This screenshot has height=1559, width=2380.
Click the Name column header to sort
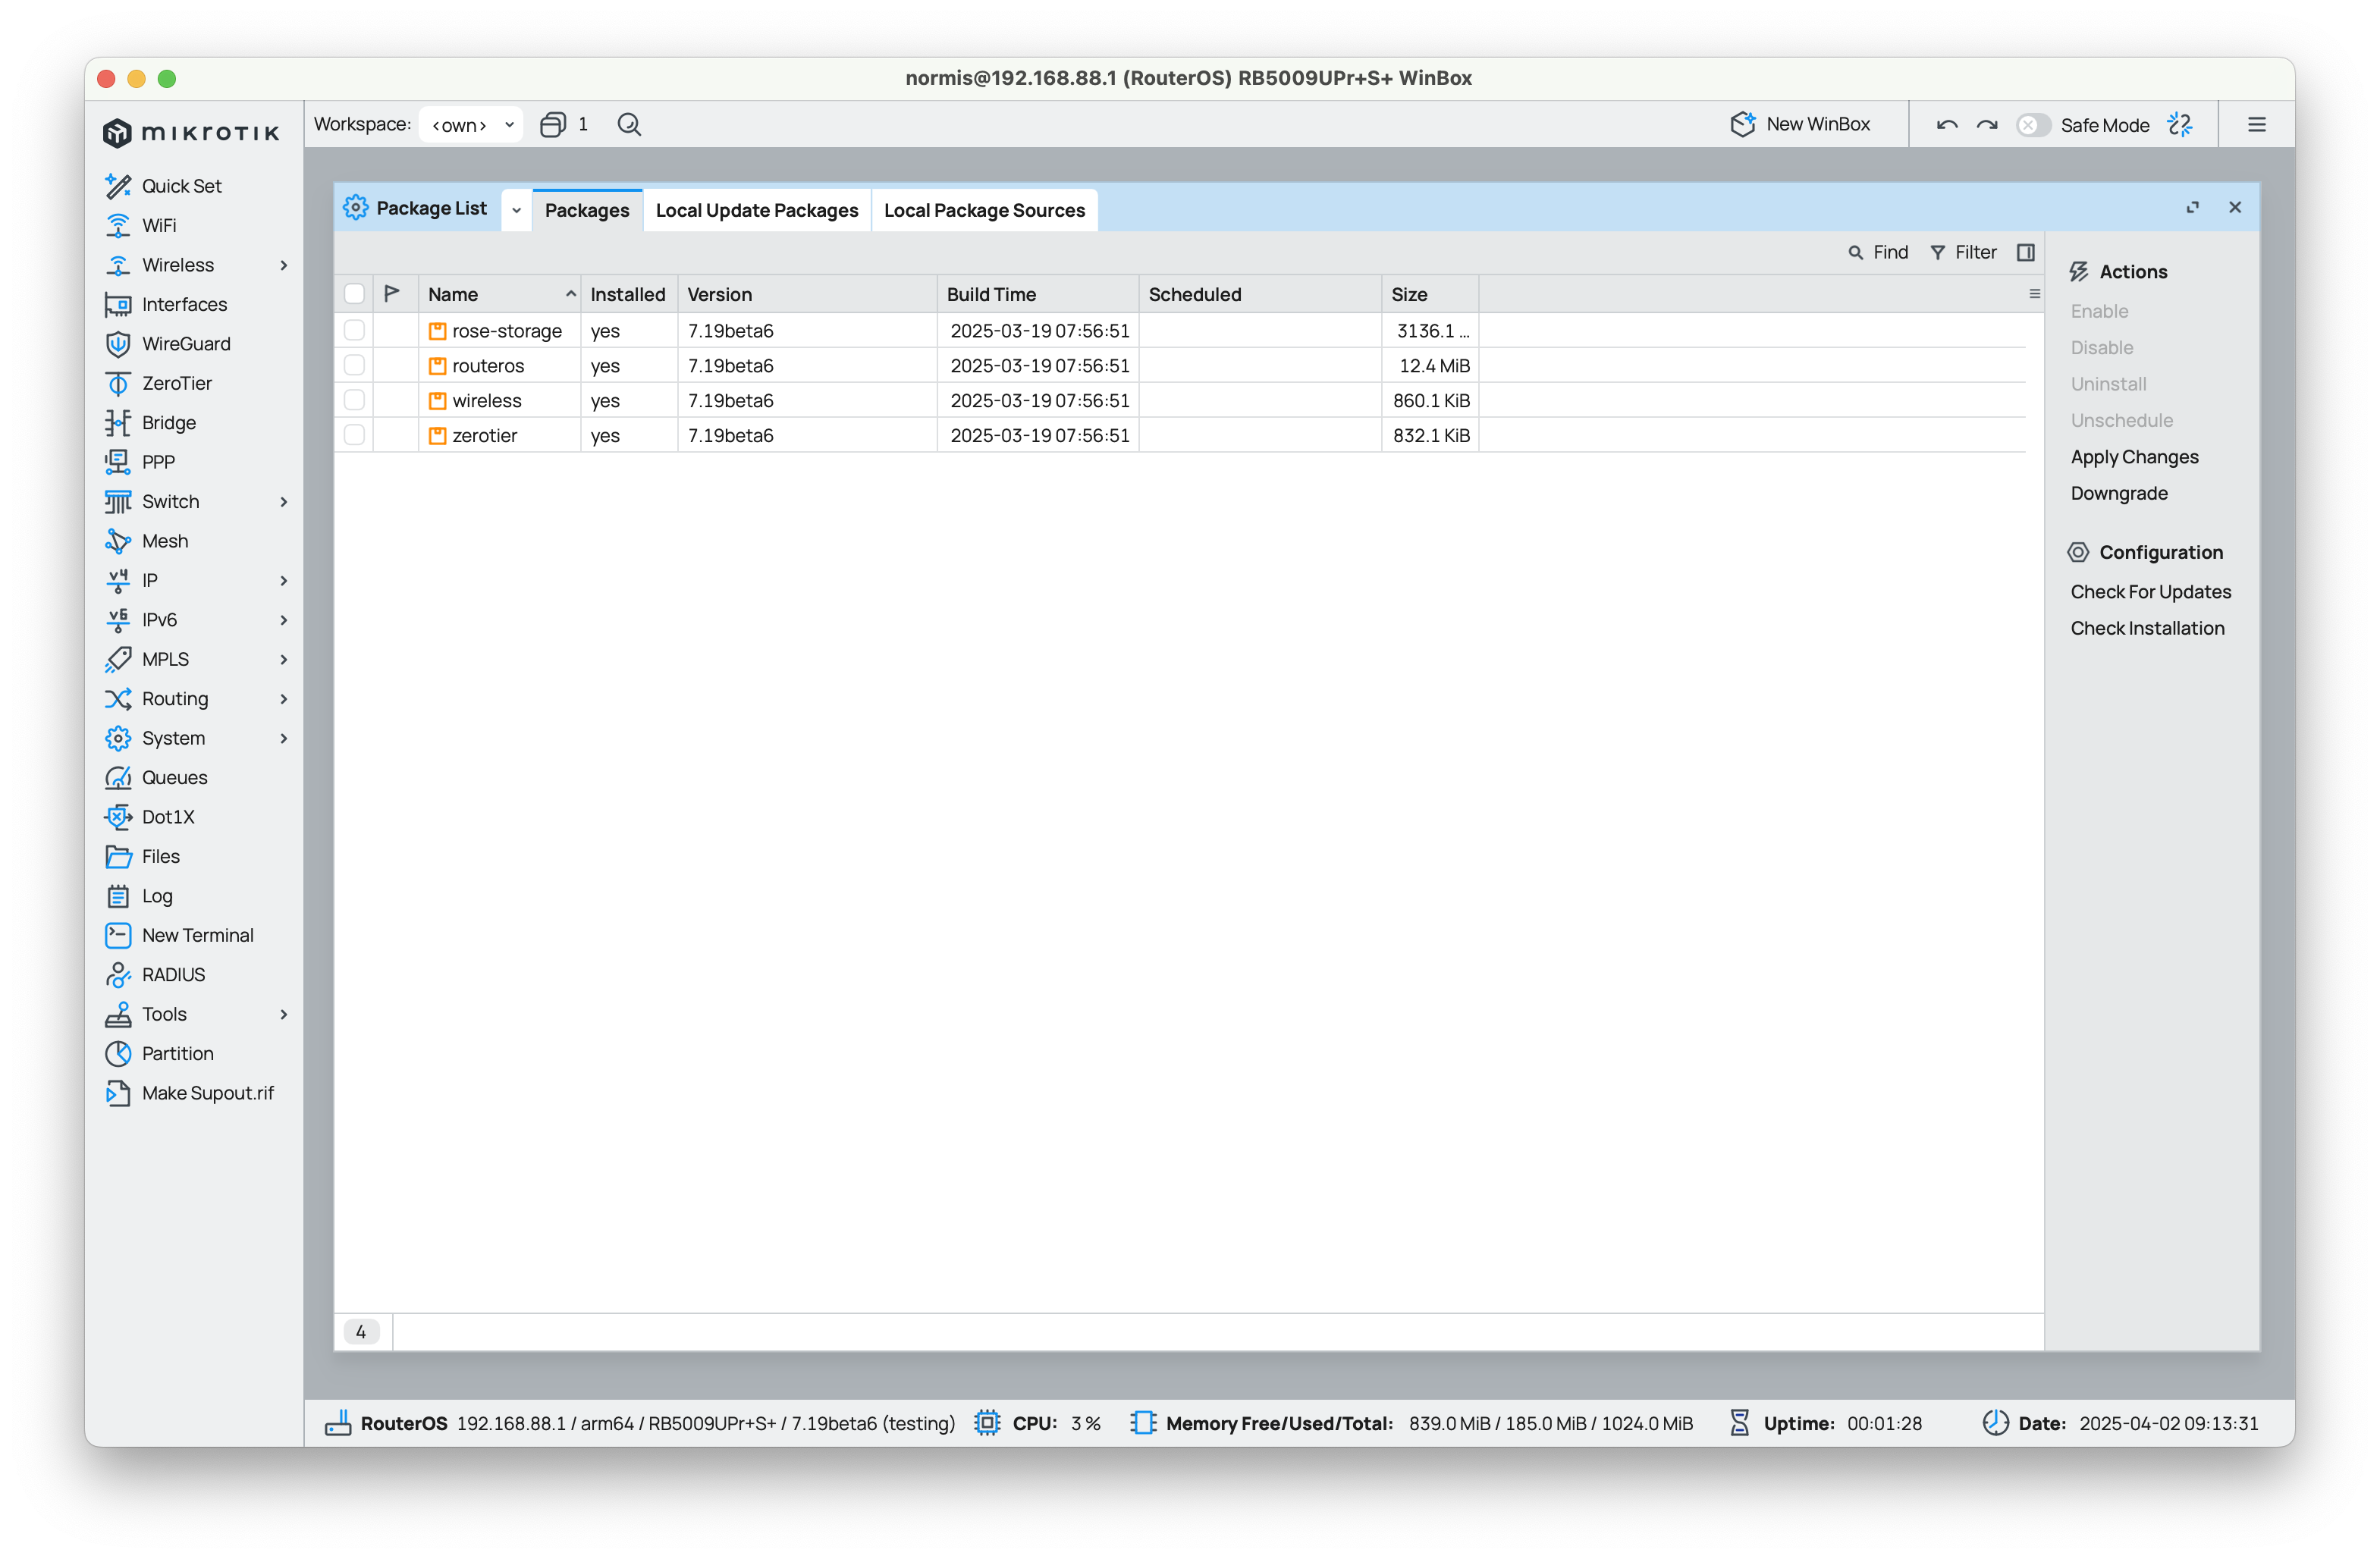453,293
